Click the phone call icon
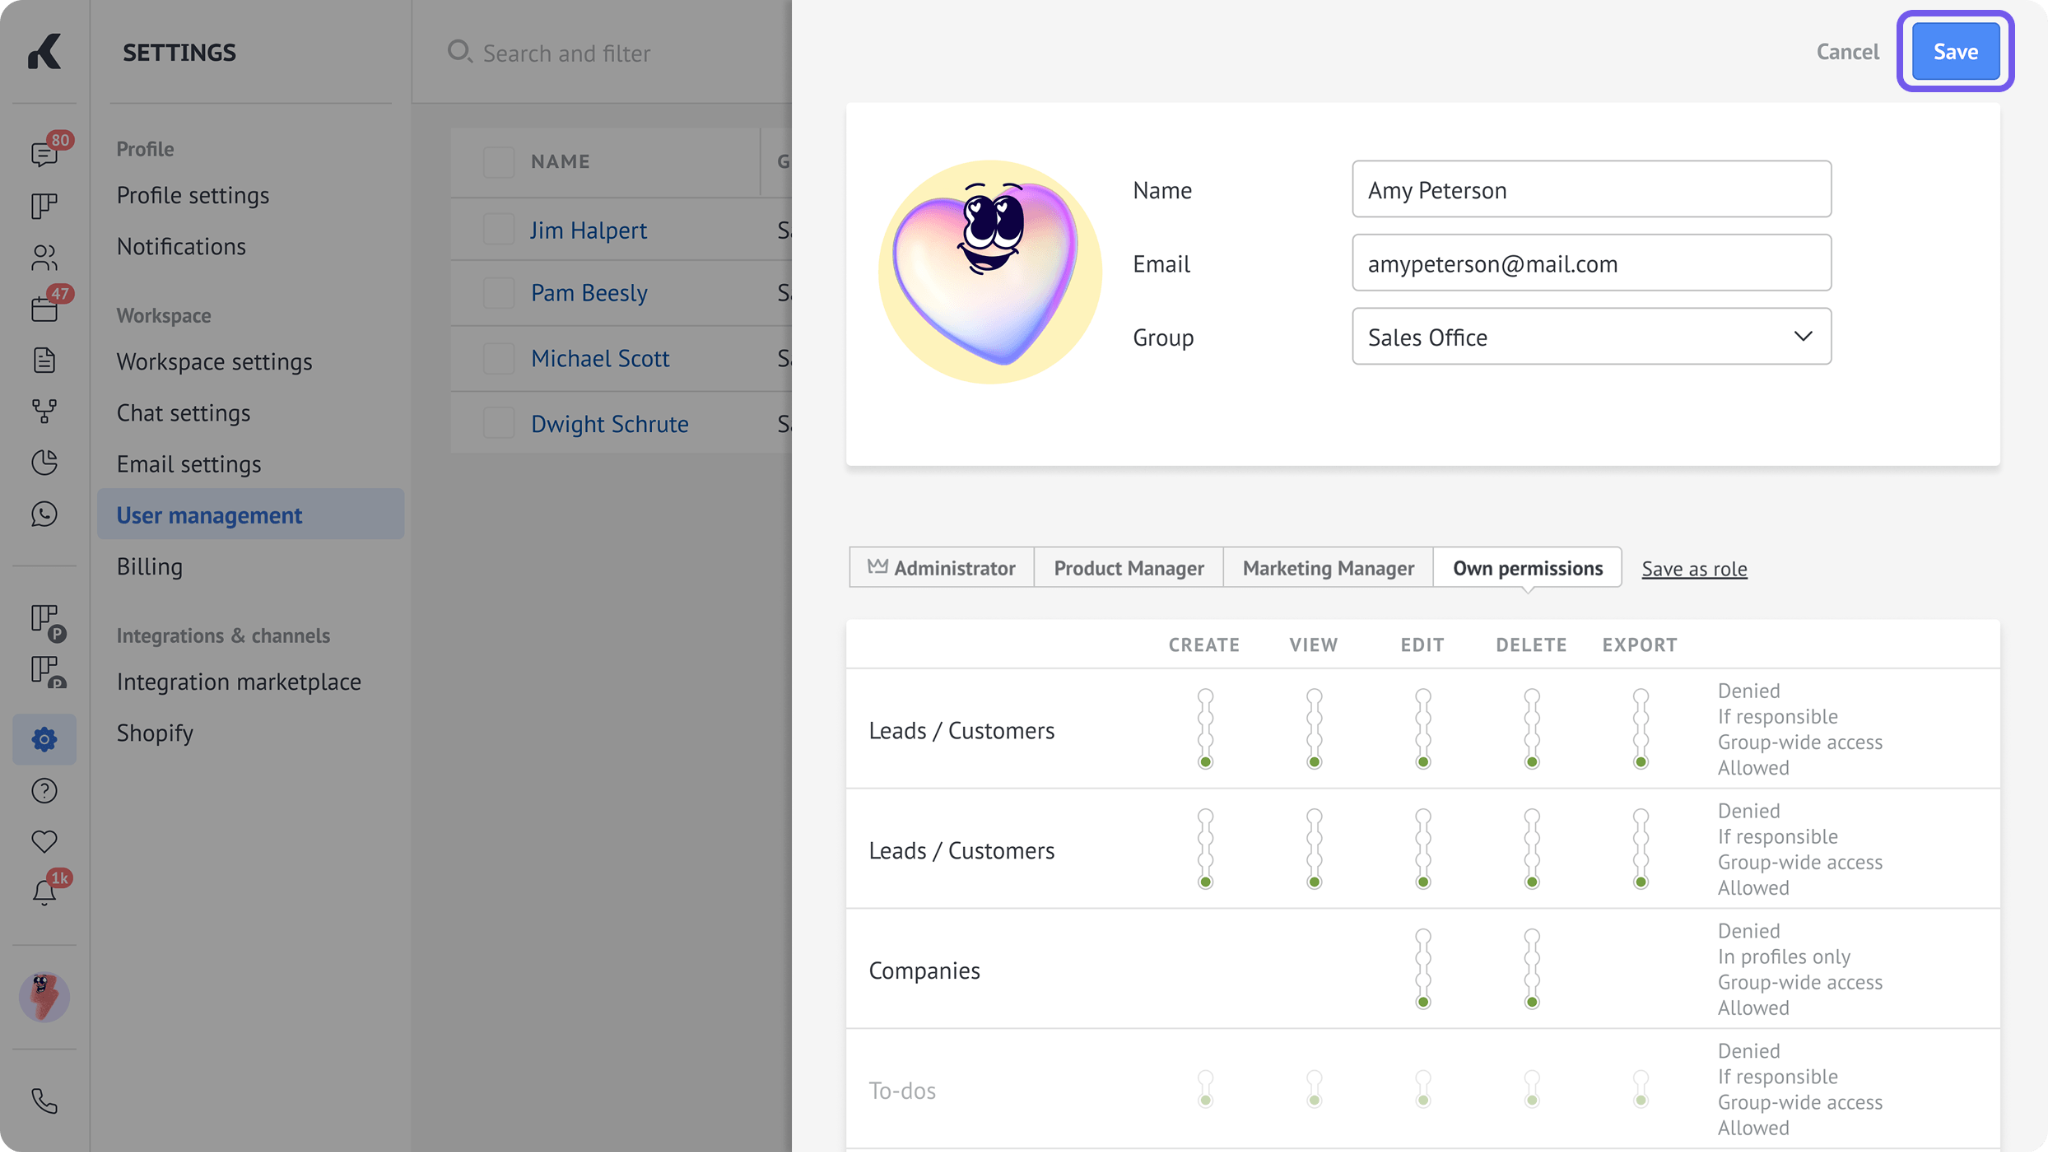This screenshot has height=1152, width=2048. click(x=44, y=1101)
